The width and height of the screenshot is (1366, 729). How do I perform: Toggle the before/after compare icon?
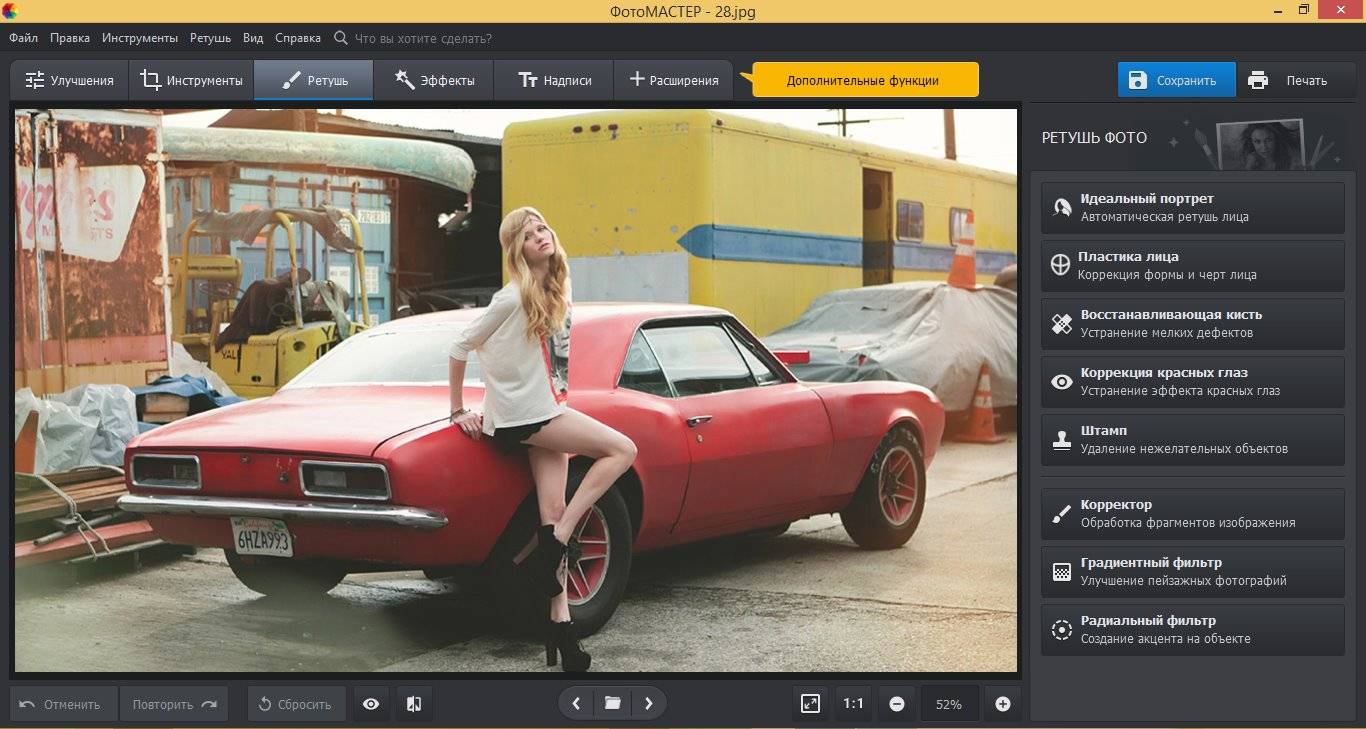[414, 704]
